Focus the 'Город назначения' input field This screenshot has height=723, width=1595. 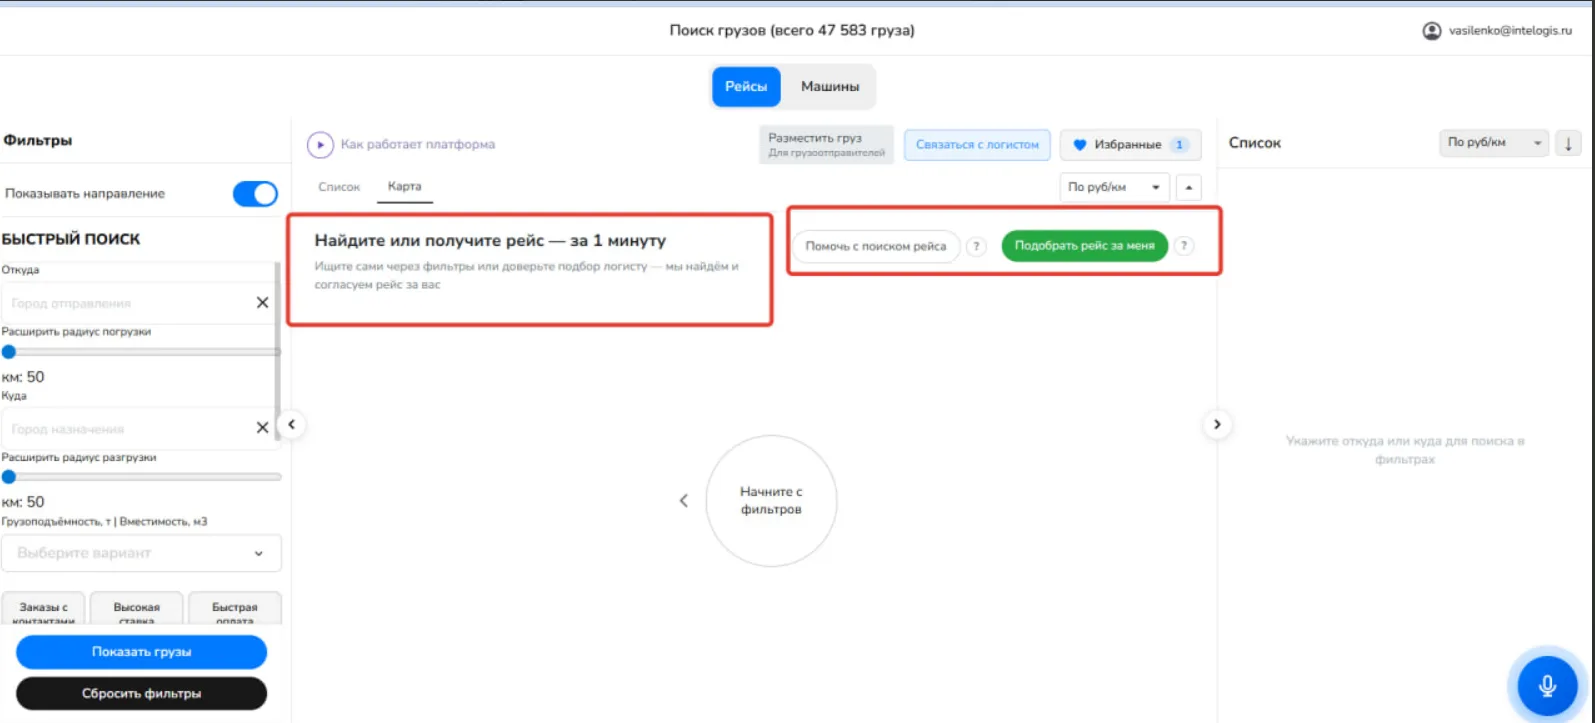pyautogui.click(x=128, y=428)
